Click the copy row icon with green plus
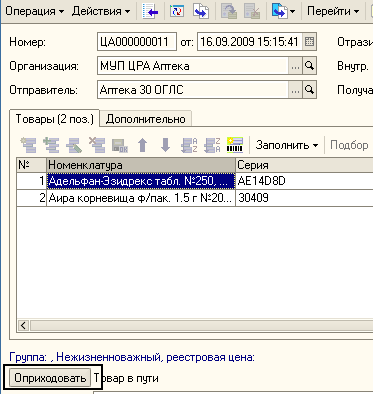 click(x=51, y=145)
